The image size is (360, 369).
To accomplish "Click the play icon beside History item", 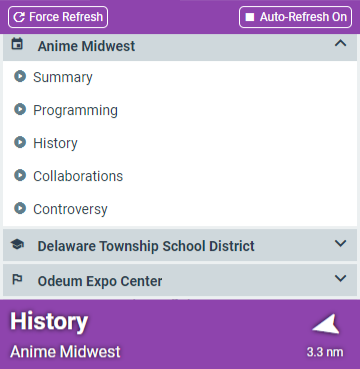I will (20, 142).
